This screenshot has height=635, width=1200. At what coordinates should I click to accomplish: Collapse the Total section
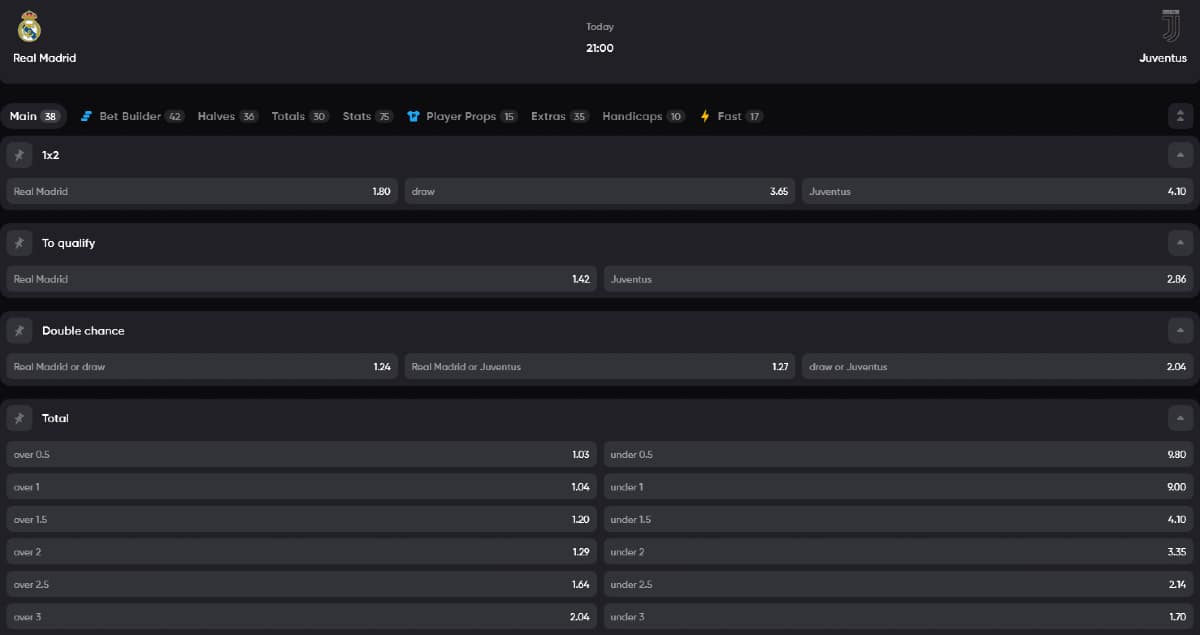1180,418
